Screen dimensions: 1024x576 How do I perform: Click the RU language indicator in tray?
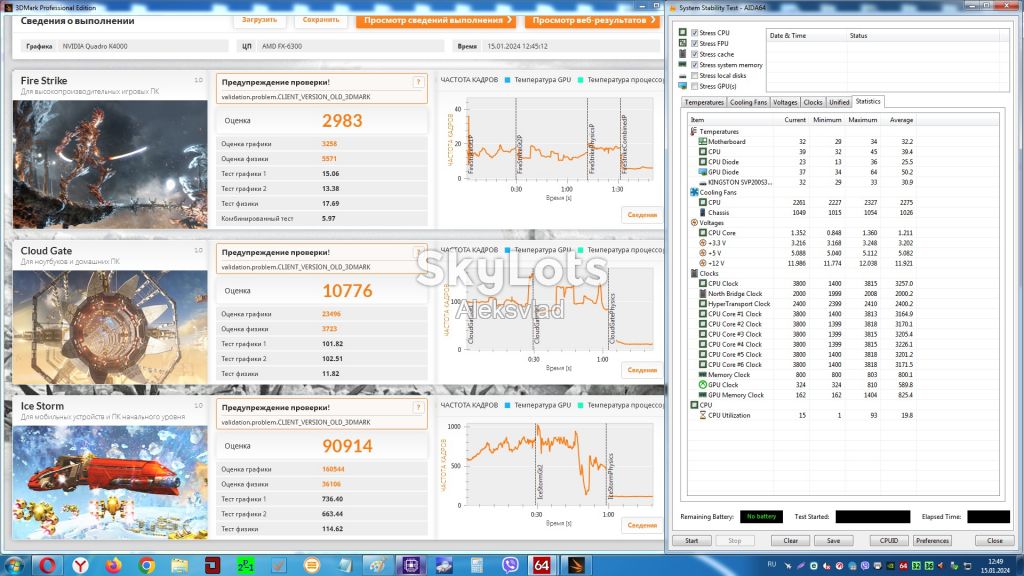(x=772, y=564)
